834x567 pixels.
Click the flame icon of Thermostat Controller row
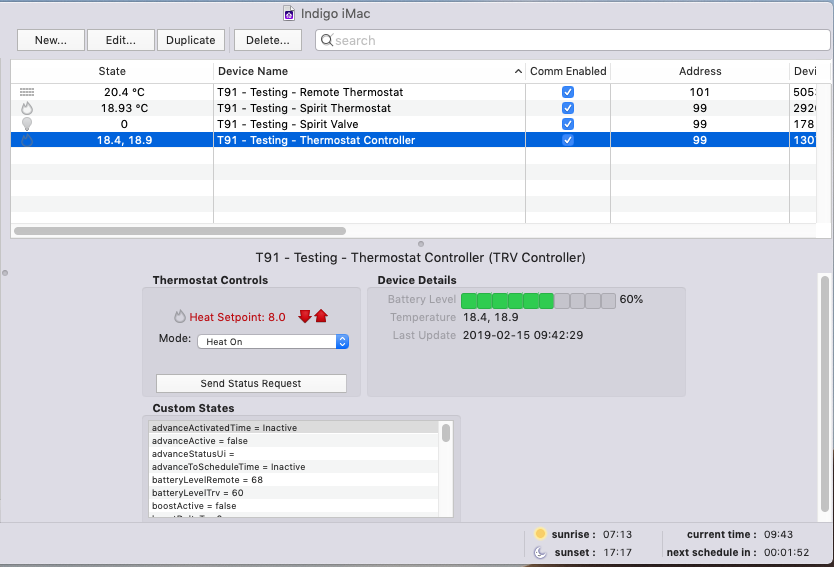[27, 140]
